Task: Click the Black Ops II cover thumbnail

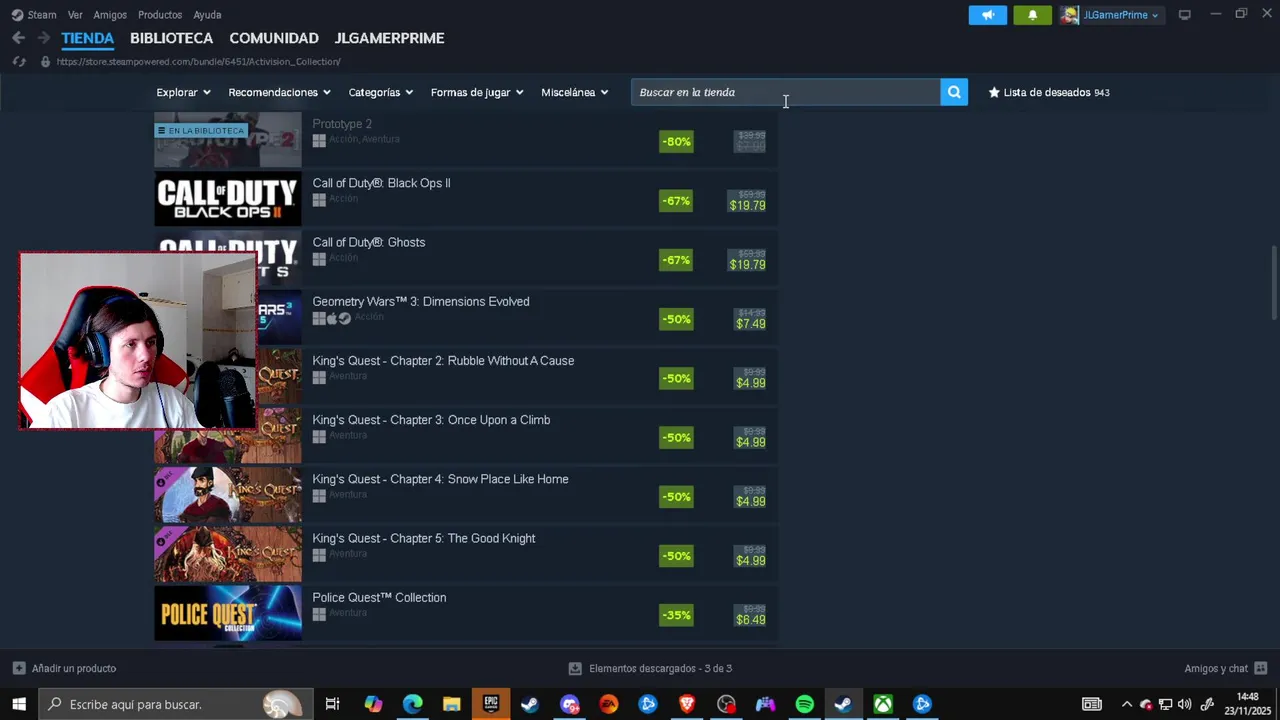Action: point(228,199)
